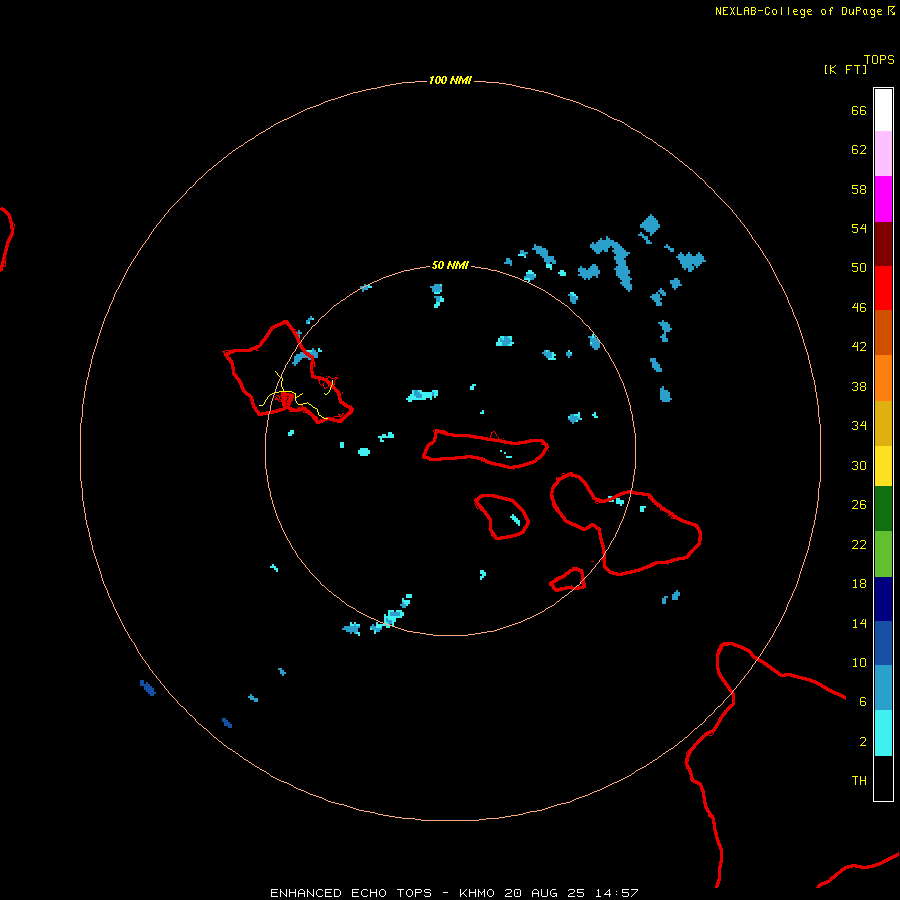
Task: Click the dark blue echo outside 100 NMI ring
Action: tap(148, 688)
